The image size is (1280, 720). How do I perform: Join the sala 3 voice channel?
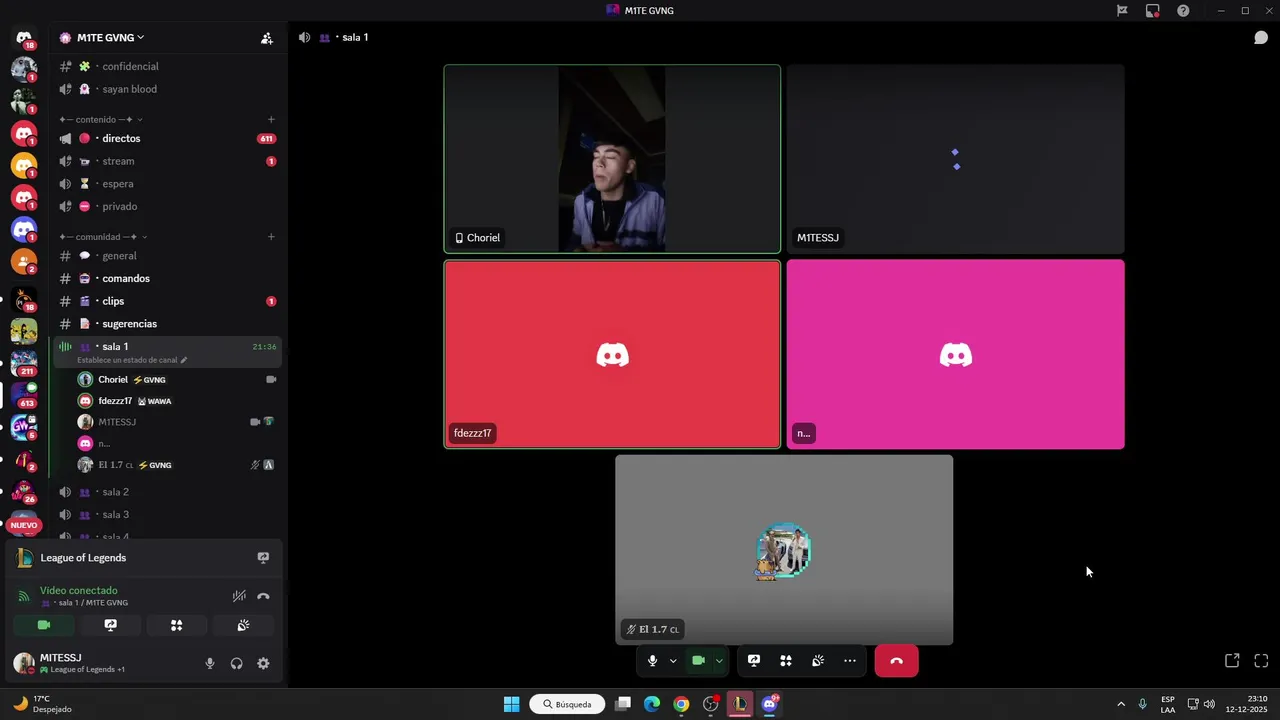(168, 515)
